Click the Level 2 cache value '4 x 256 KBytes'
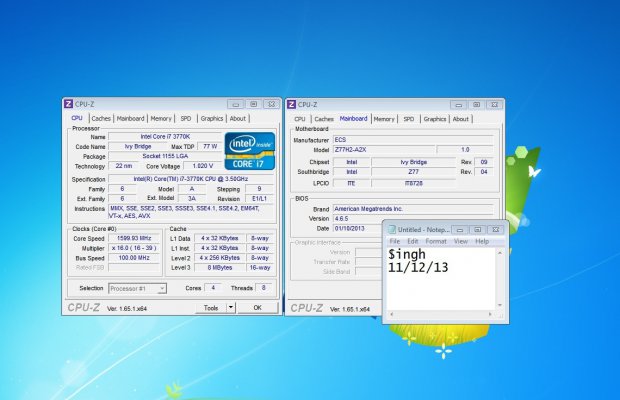 coord(219,258)
